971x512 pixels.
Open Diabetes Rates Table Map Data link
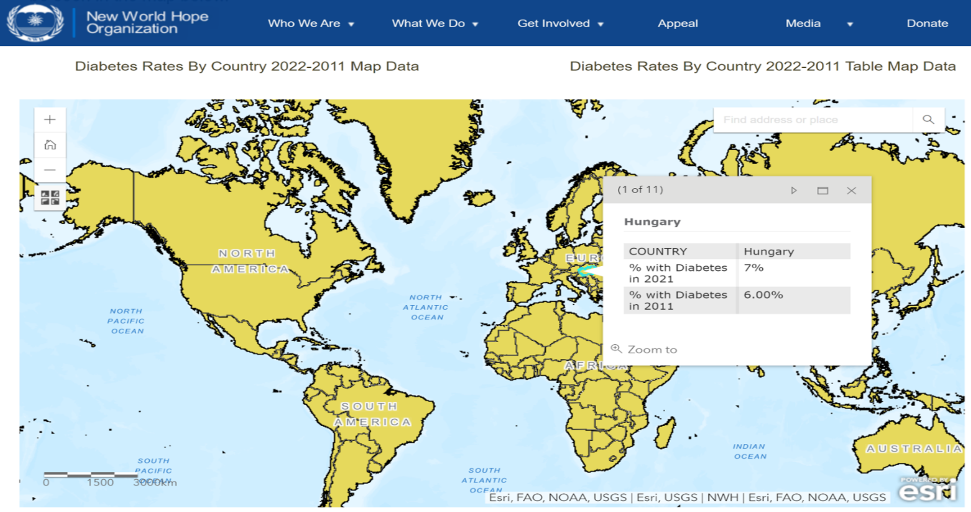[762, 66]
